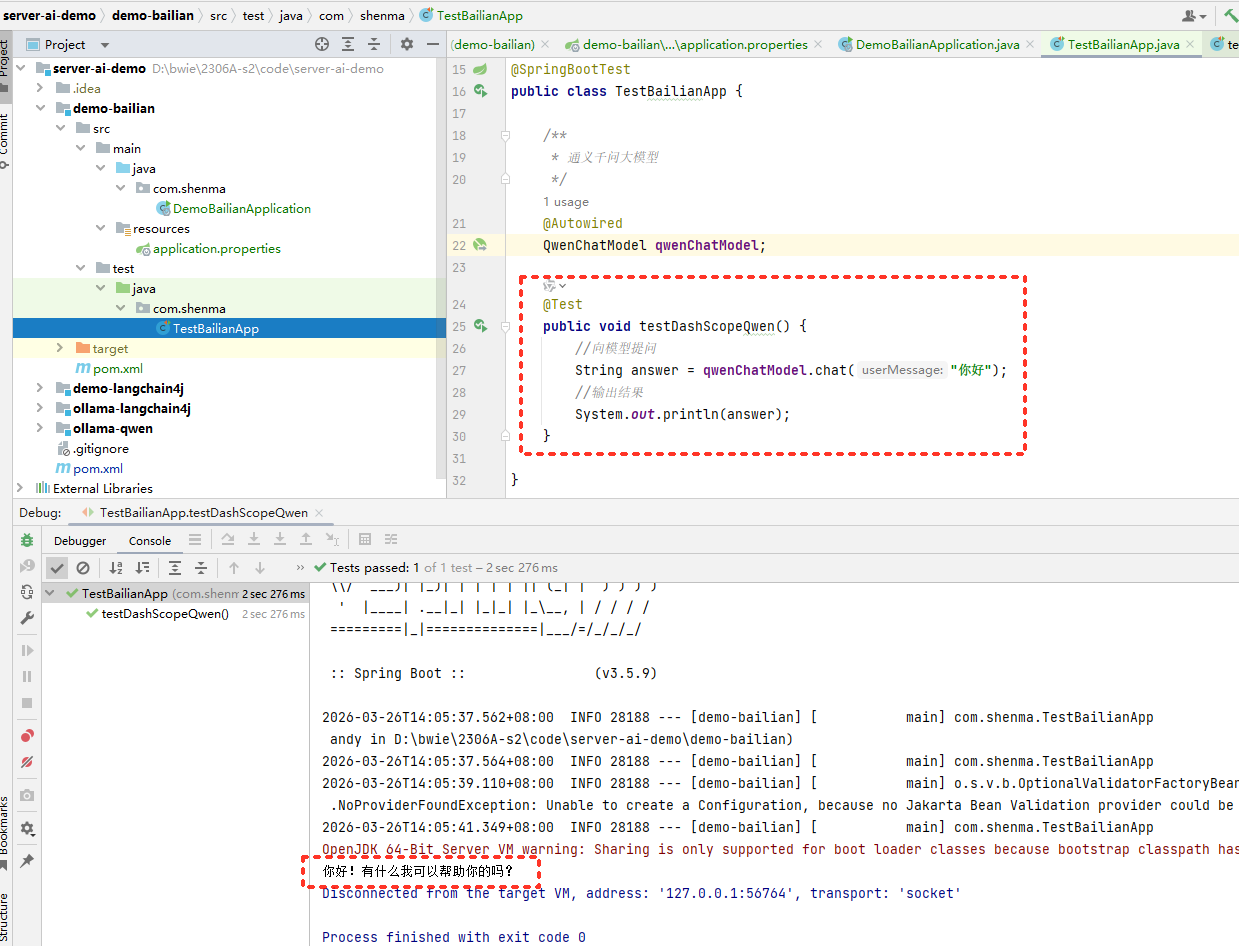Toggle Show Ignored tests button

pos(83,568)
